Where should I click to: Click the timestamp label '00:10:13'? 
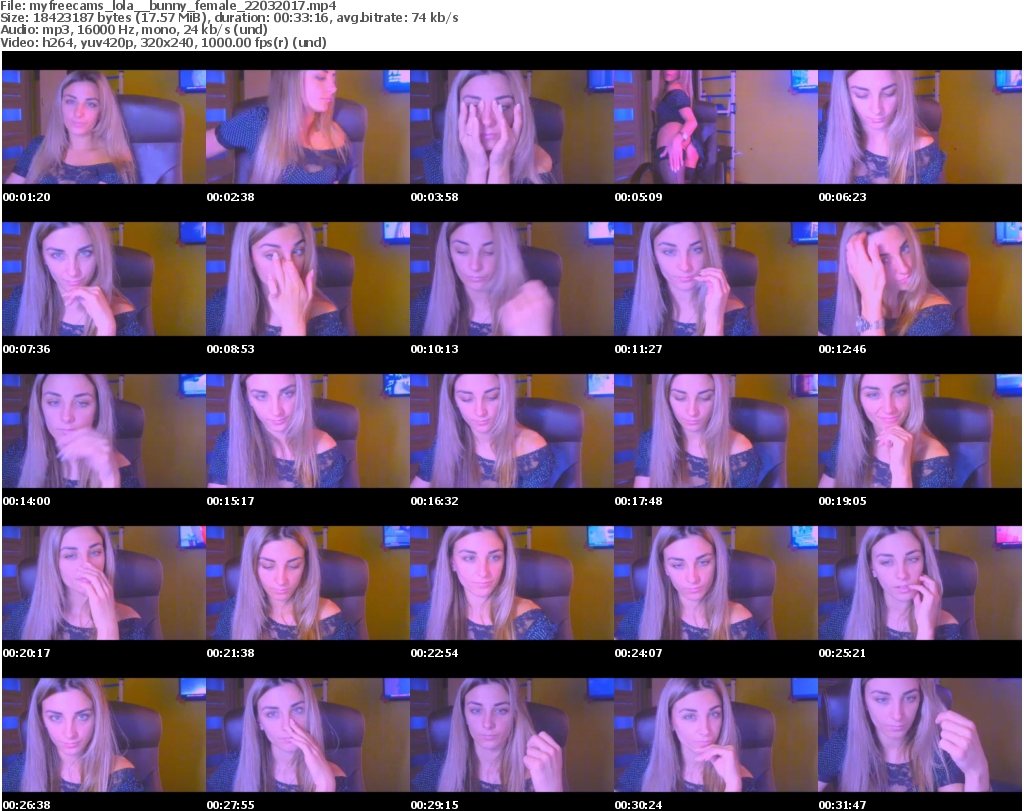(434, 349)
